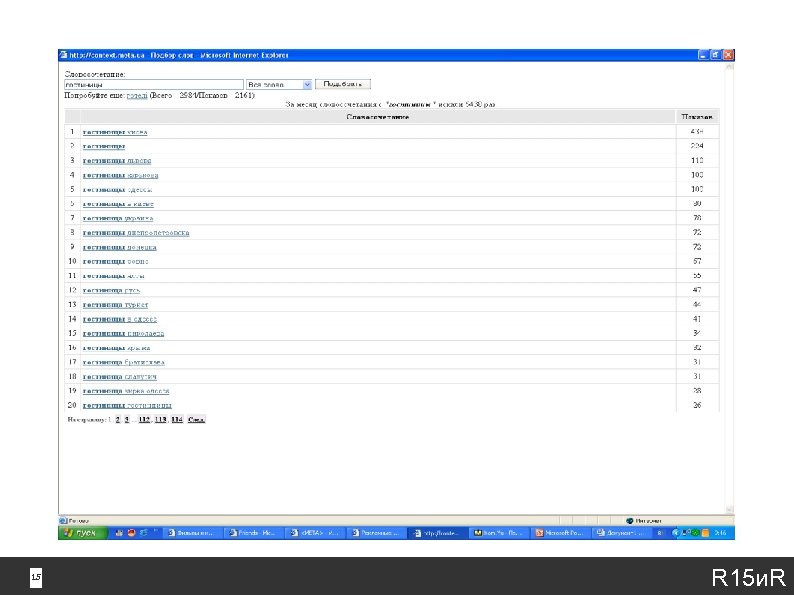Open the гостиницы в одессе link in row 14
Image resolution: width=794 pixels, height=595 pixels.
tap(120, 319)
